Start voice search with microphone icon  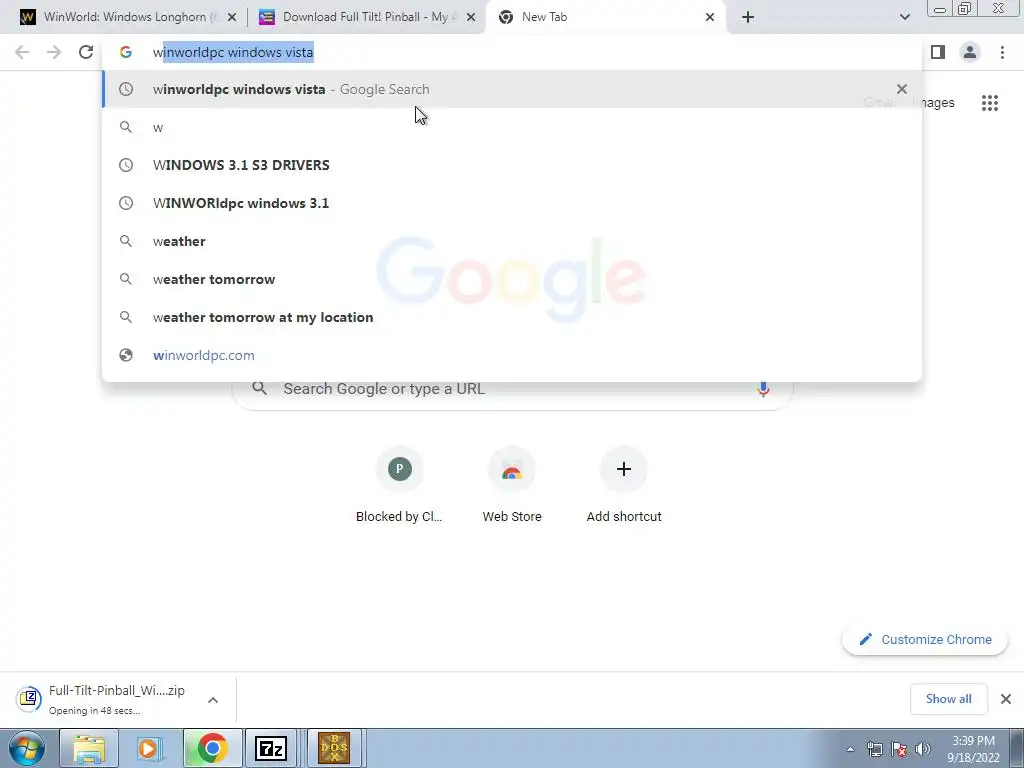point(763,389)
